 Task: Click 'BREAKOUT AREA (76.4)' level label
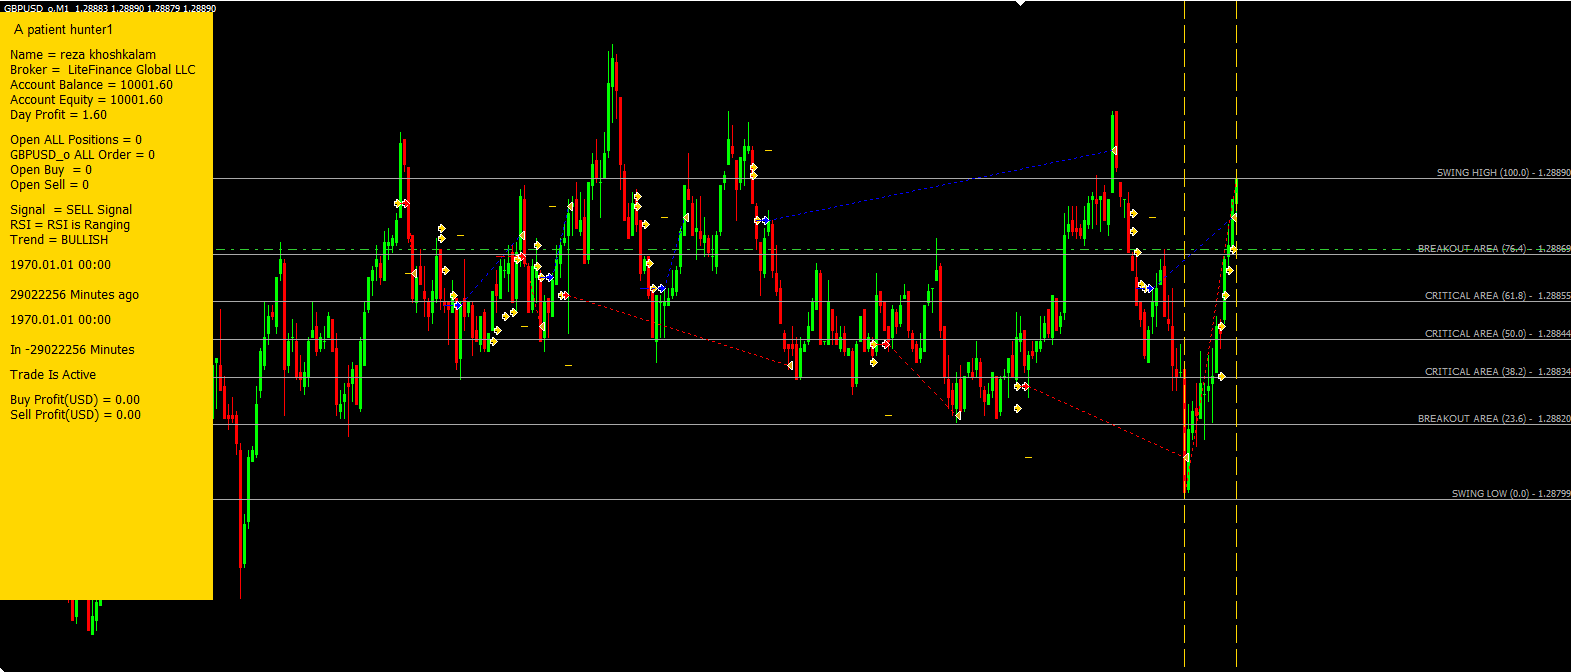coord(1493,249)
